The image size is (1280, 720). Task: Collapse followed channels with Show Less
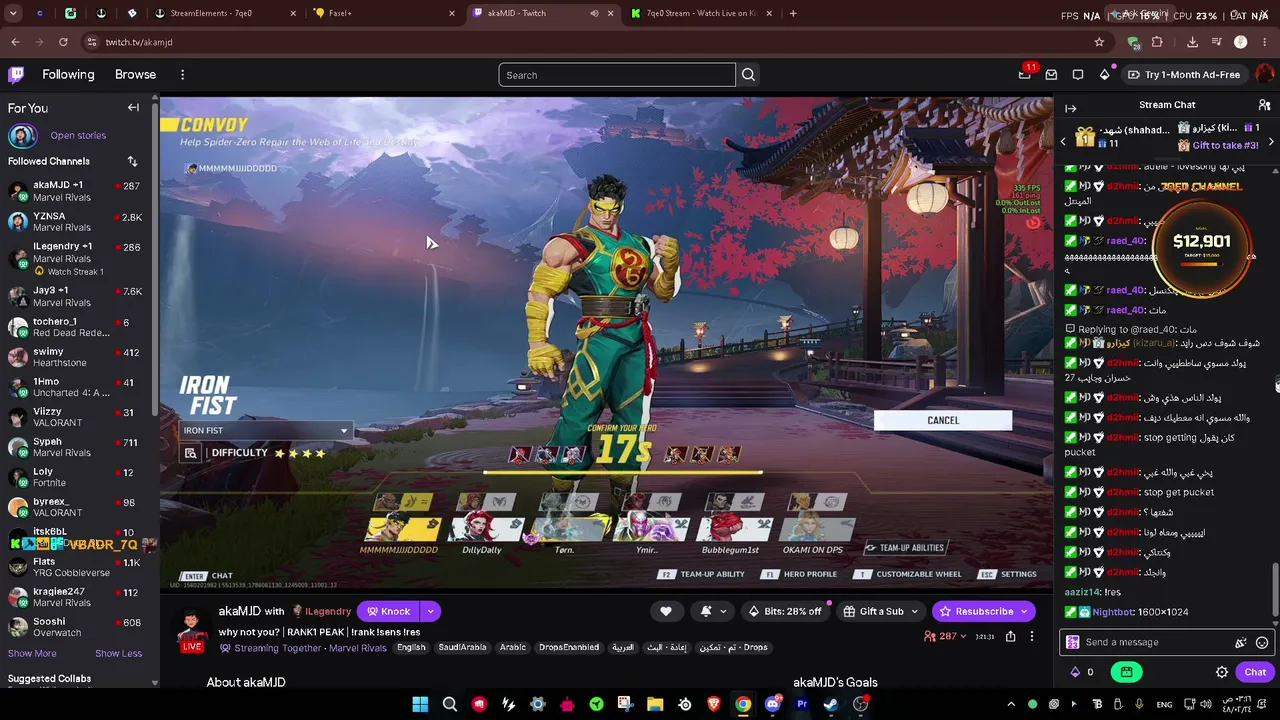118,654
